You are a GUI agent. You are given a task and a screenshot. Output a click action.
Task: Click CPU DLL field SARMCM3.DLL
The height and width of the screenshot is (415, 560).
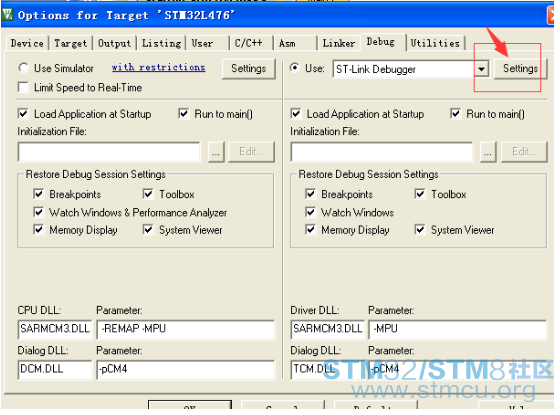coord(55,329)
